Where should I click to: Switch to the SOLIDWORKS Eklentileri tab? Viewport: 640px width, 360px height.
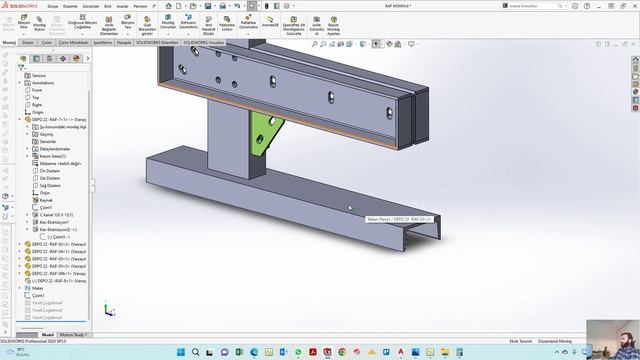point(157,42)
